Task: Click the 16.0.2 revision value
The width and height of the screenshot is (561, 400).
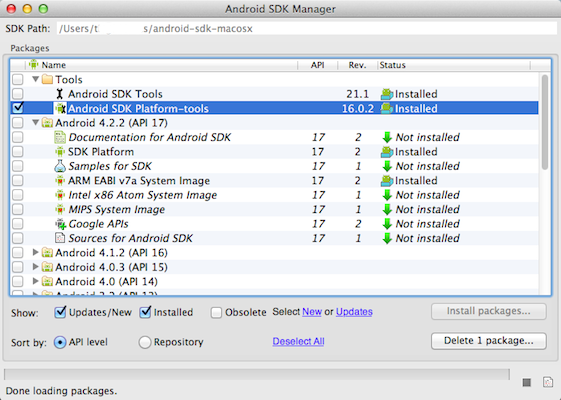Action: click(x=357, y=108)
